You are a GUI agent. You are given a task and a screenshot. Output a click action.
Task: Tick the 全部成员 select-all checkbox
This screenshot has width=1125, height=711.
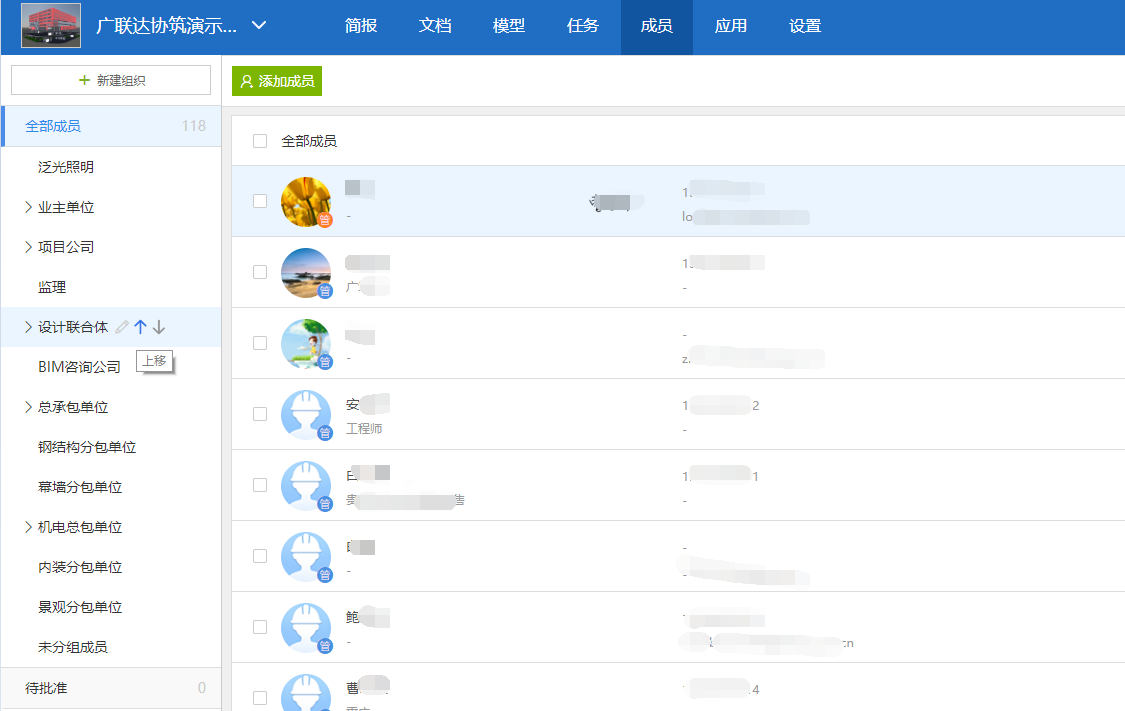260,141
